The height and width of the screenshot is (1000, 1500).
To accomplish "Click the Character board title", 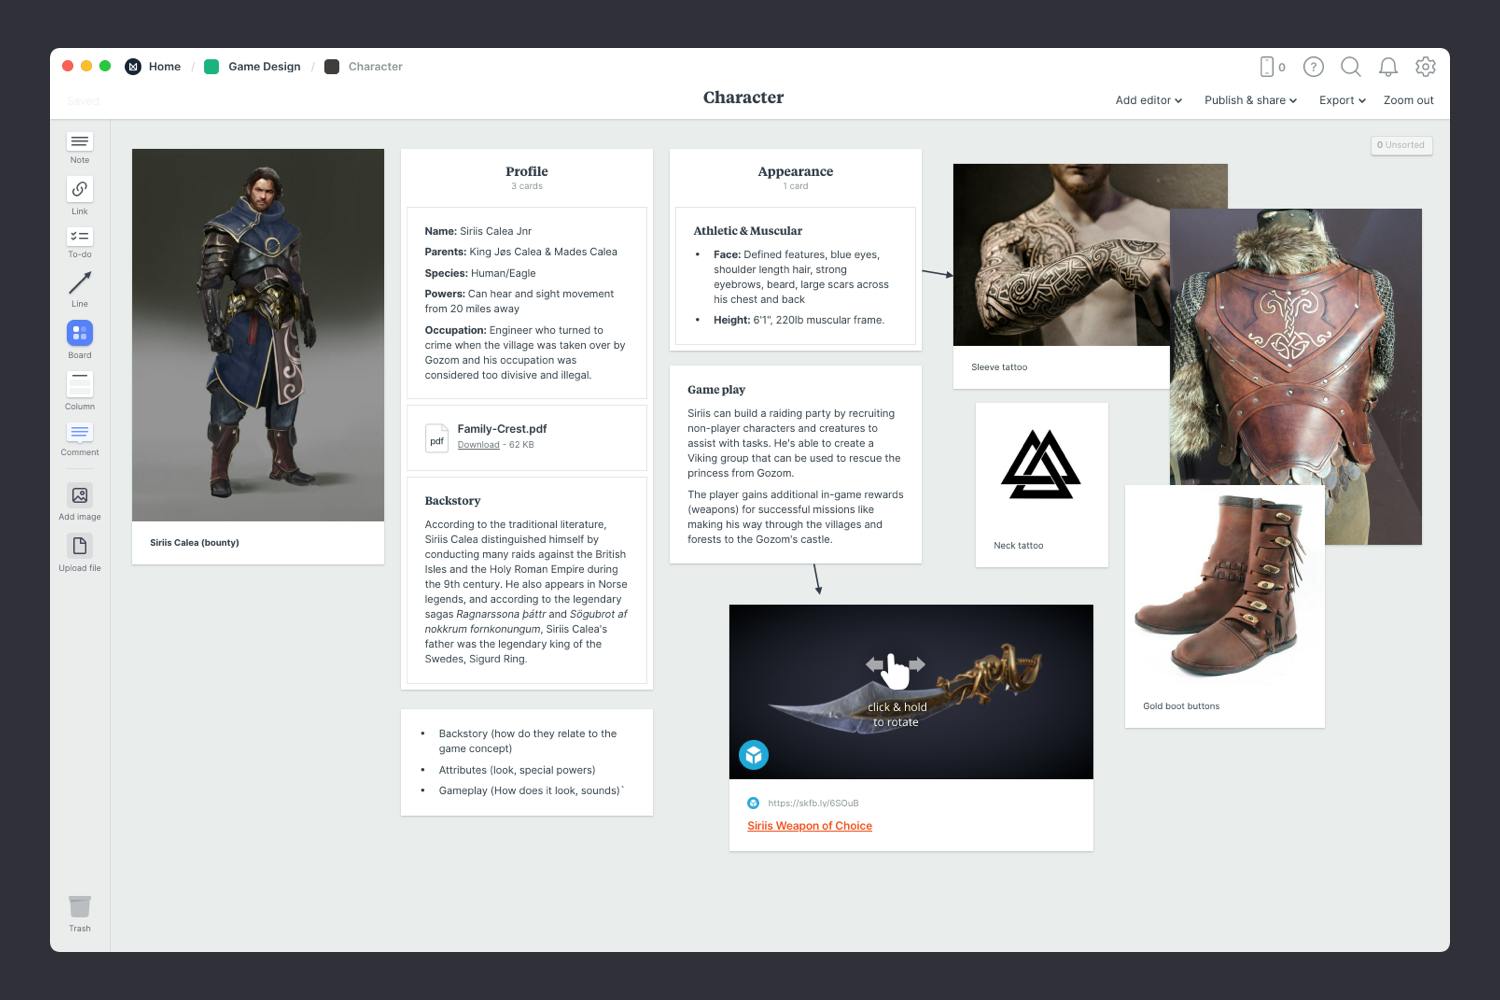I will click(x=743, y=97).
